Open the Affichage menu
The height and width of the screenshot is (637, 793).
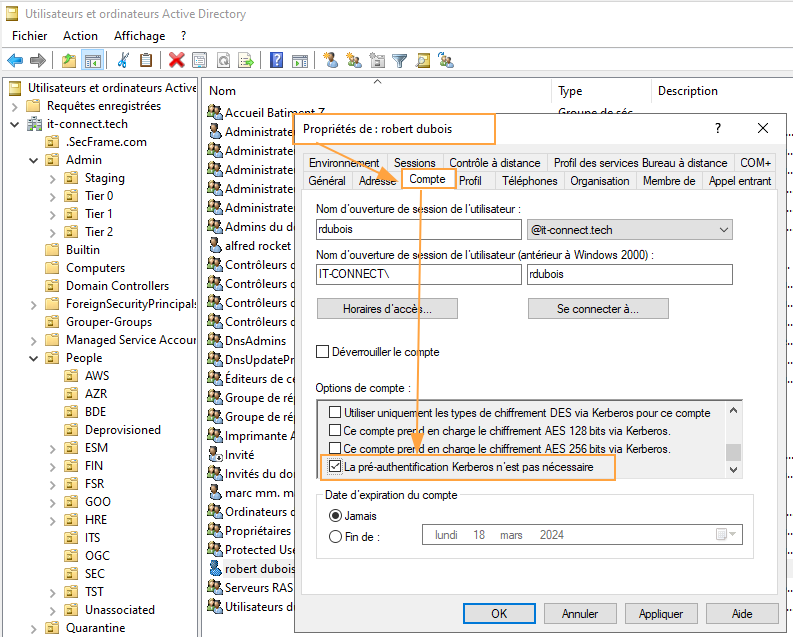click(x=140, y=36)
